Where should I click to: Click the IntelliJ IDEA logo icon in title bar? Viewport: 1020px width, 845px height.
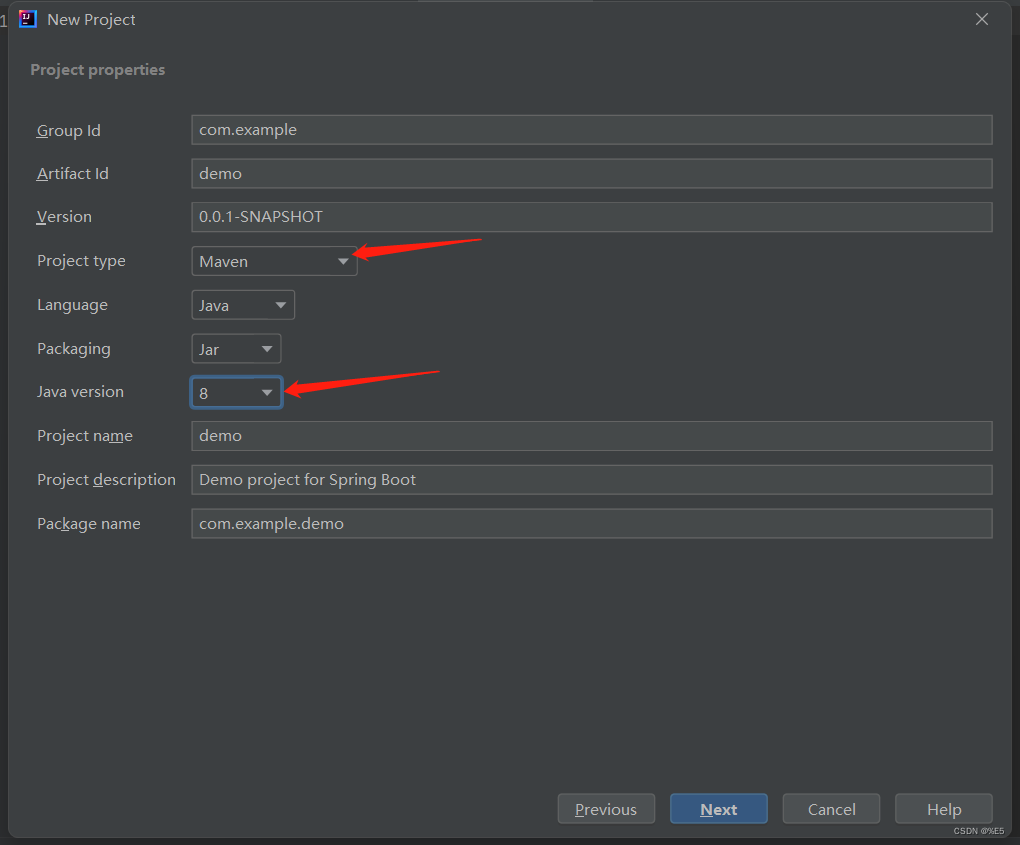(28, 20)
